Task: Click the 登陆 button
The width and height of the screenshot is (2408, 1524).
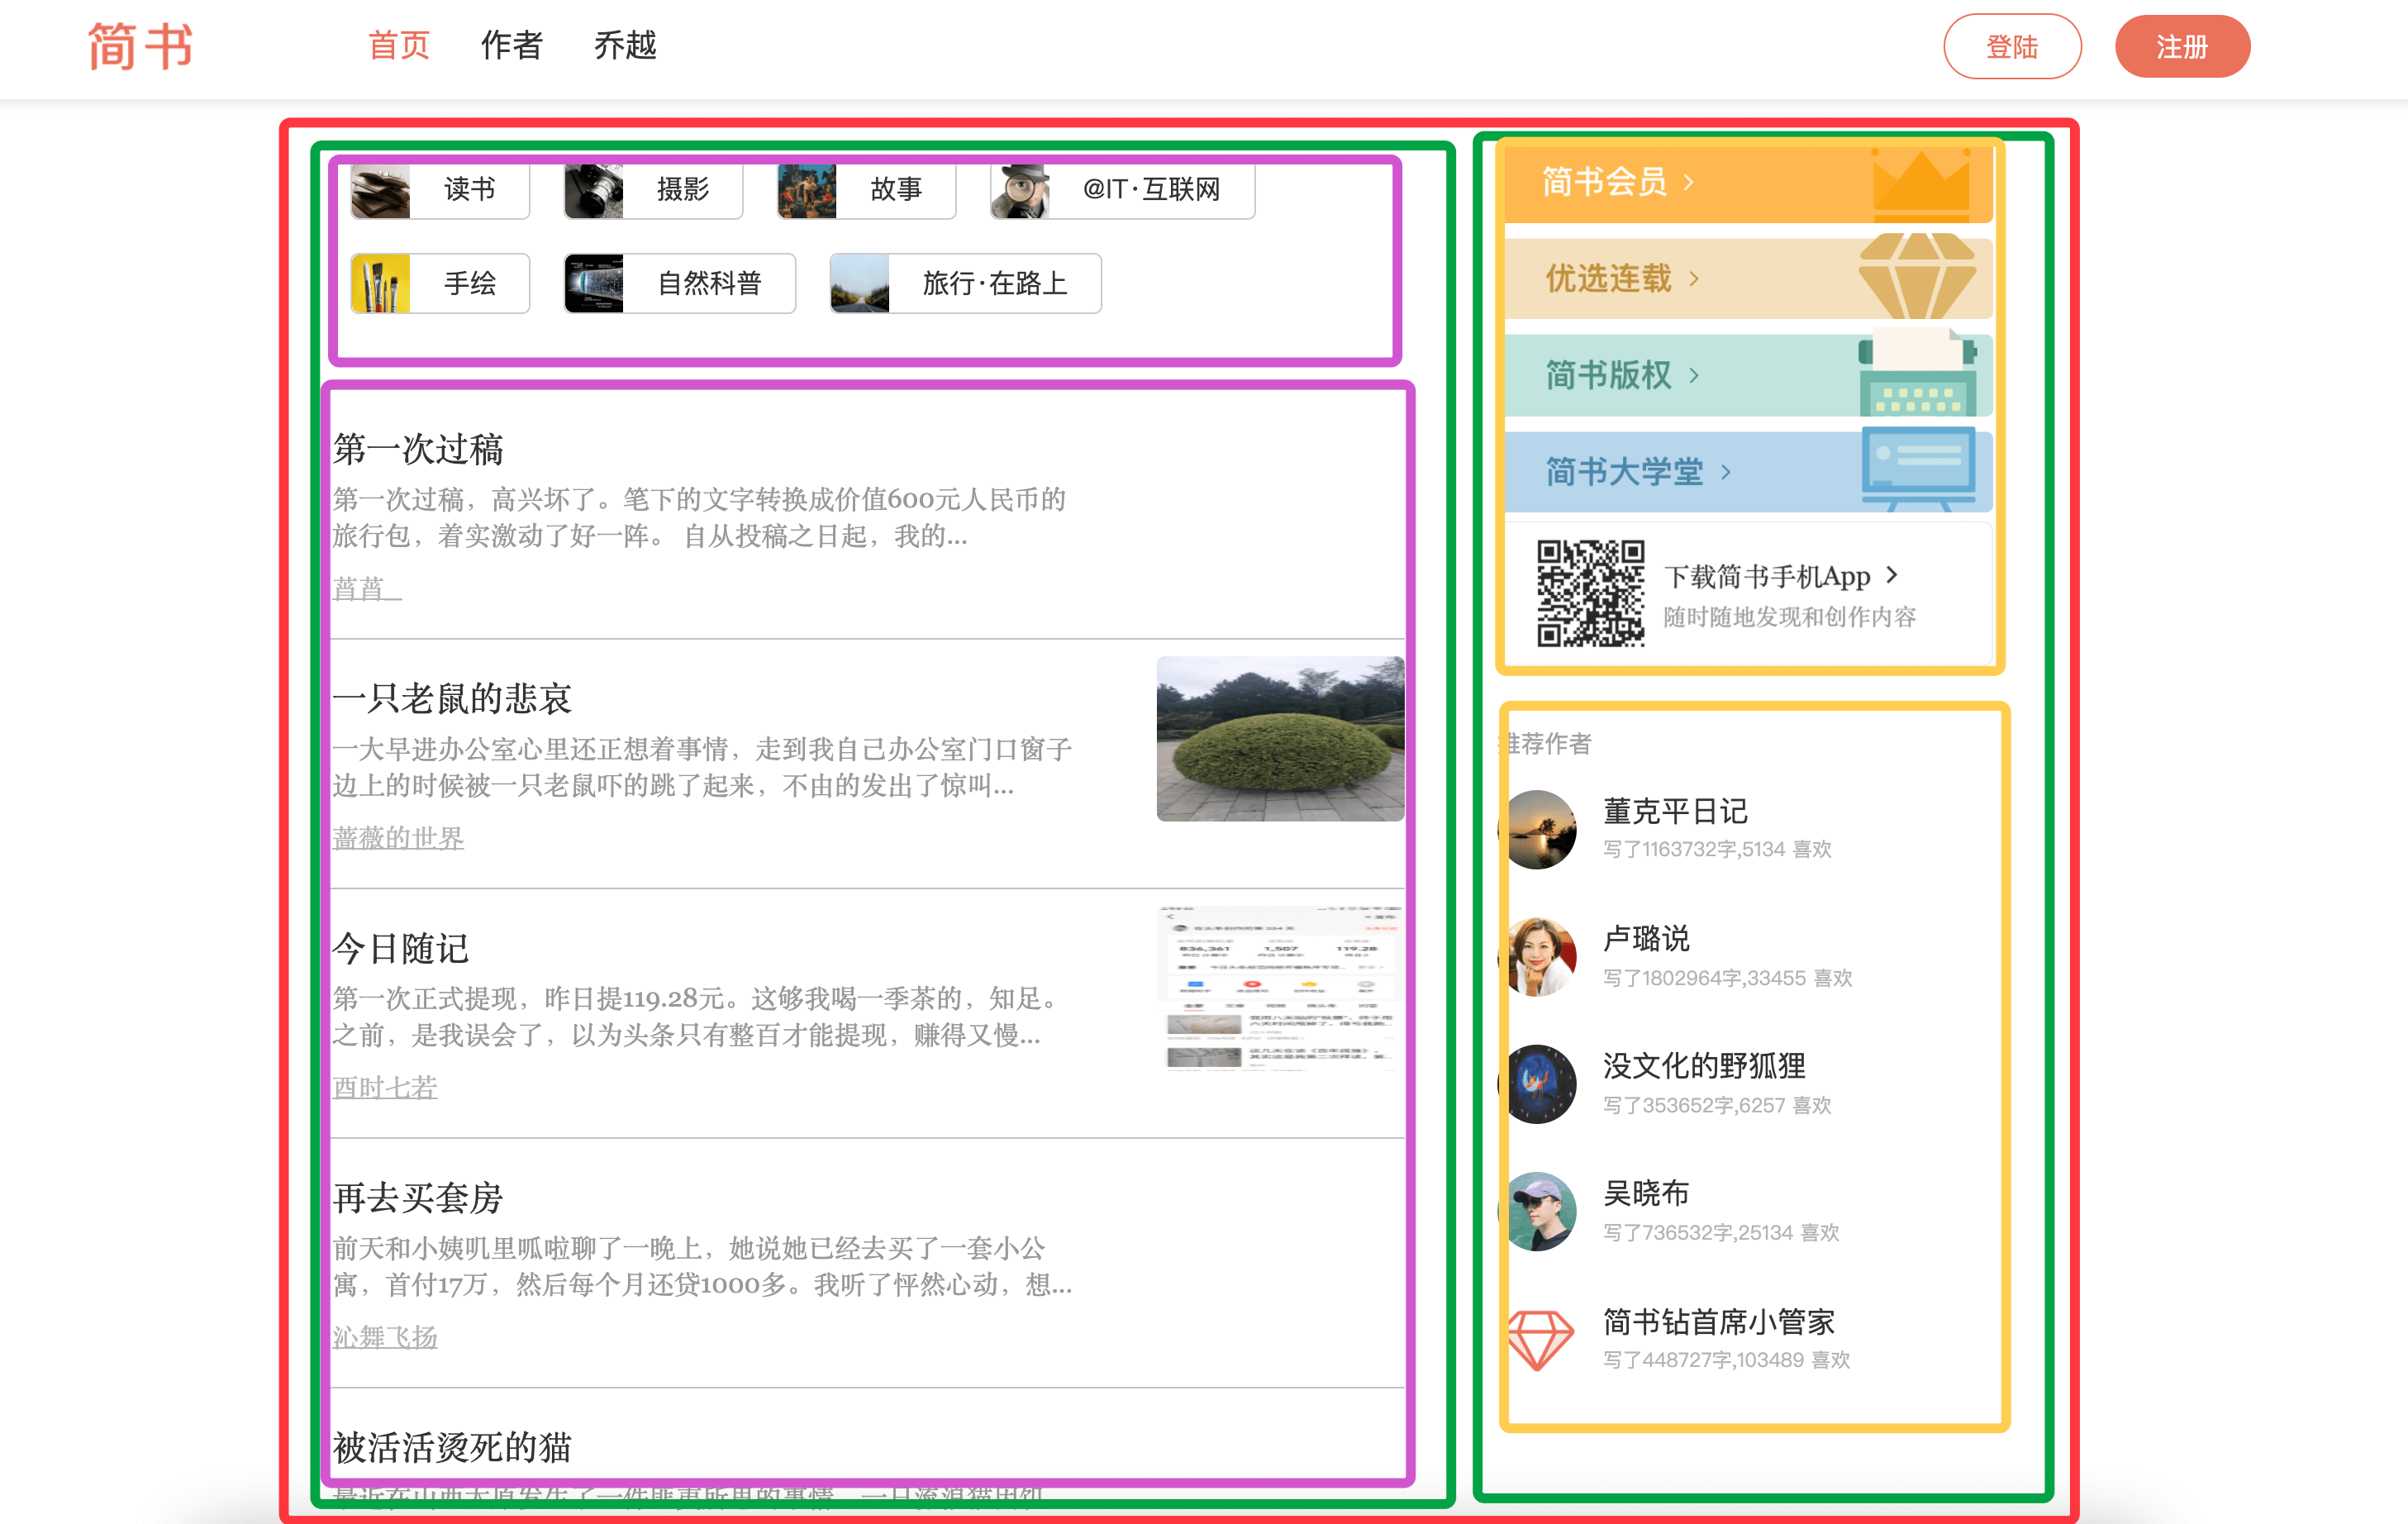Action: 2012,47
